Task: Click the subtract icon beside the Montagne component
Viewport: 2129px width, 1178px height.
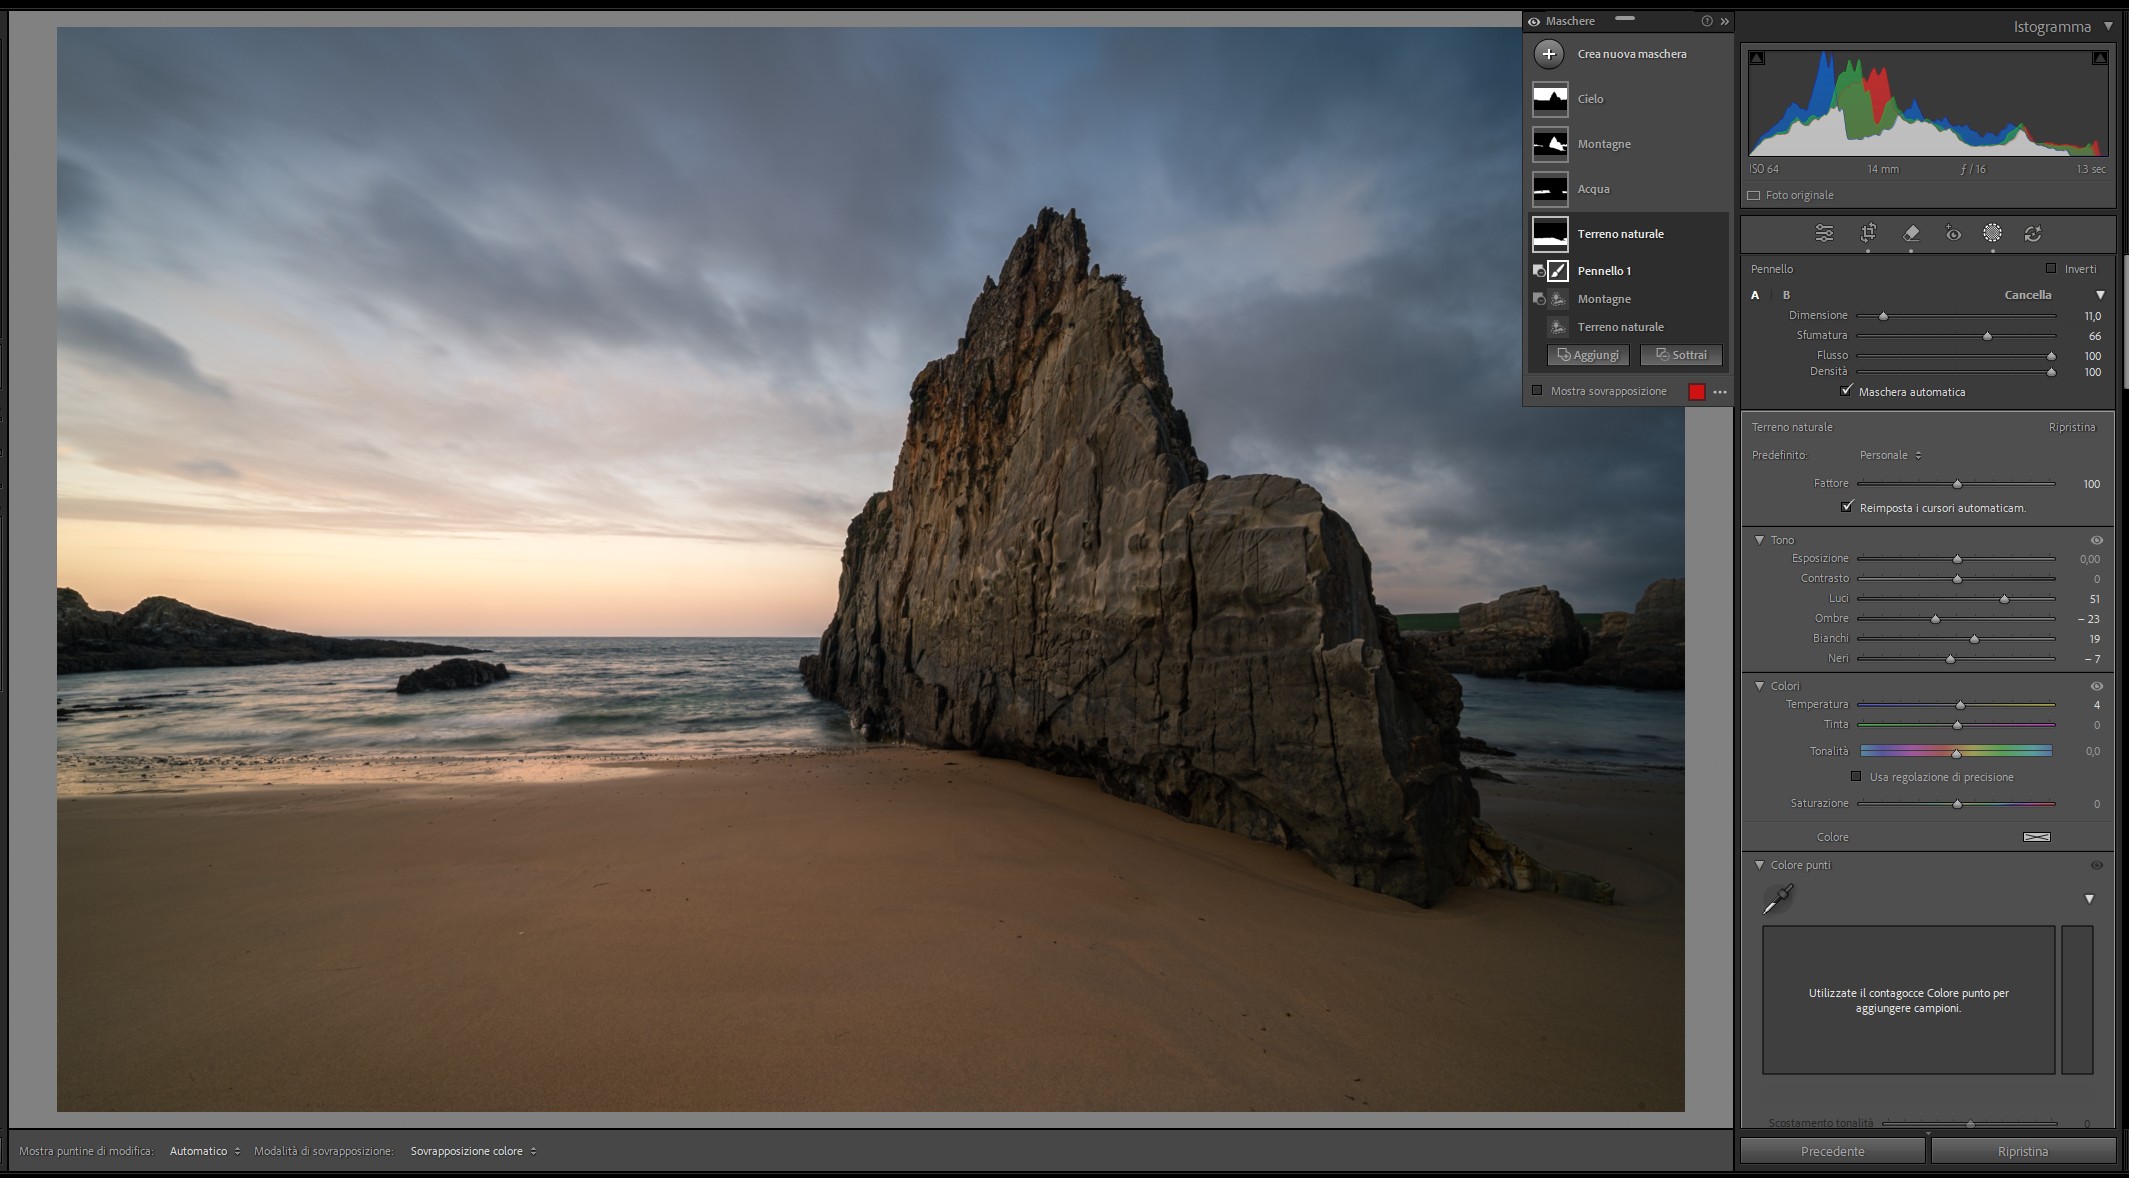Action: pos(1539,299)
